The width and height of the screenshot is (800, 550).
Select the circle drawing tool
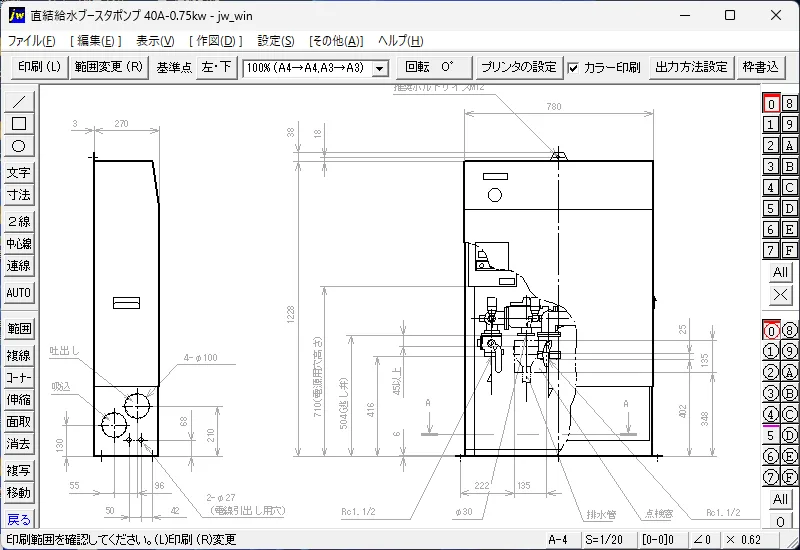19,146
